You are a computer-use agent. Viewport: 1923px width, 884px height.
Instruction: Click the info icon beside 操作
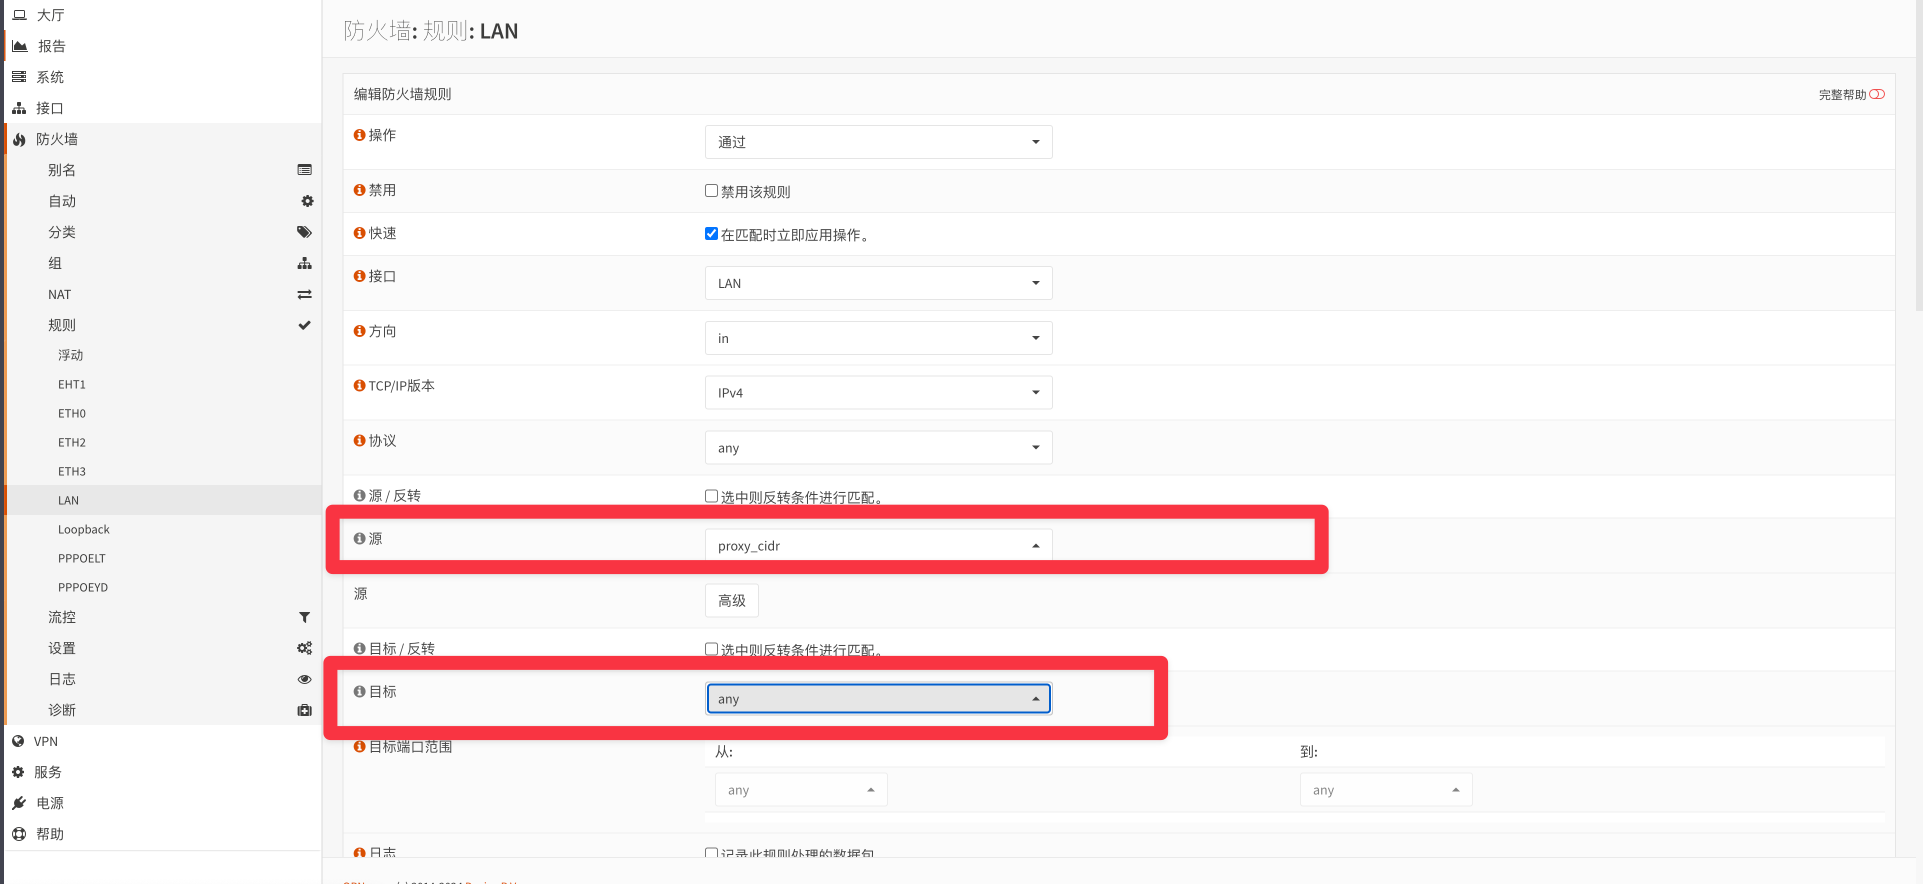coord(359,135)
